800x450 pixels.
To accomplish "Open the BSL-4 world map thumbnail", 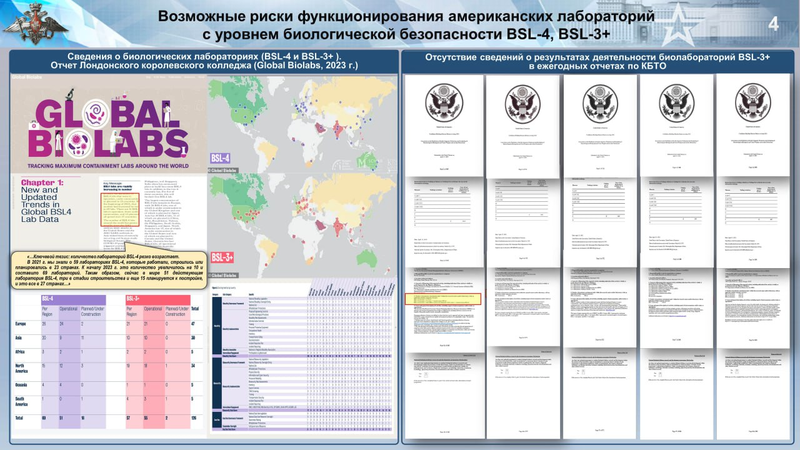I will coord(302,125).
